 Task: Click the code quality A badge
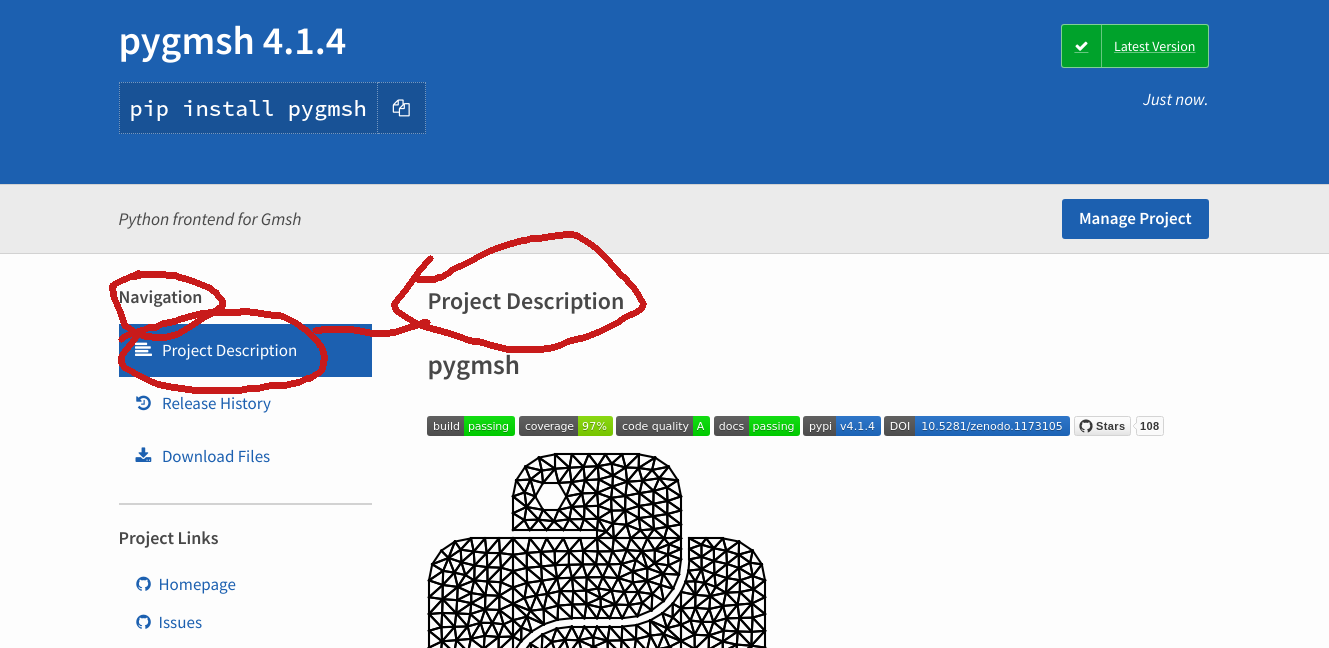[x=663, y=426]
